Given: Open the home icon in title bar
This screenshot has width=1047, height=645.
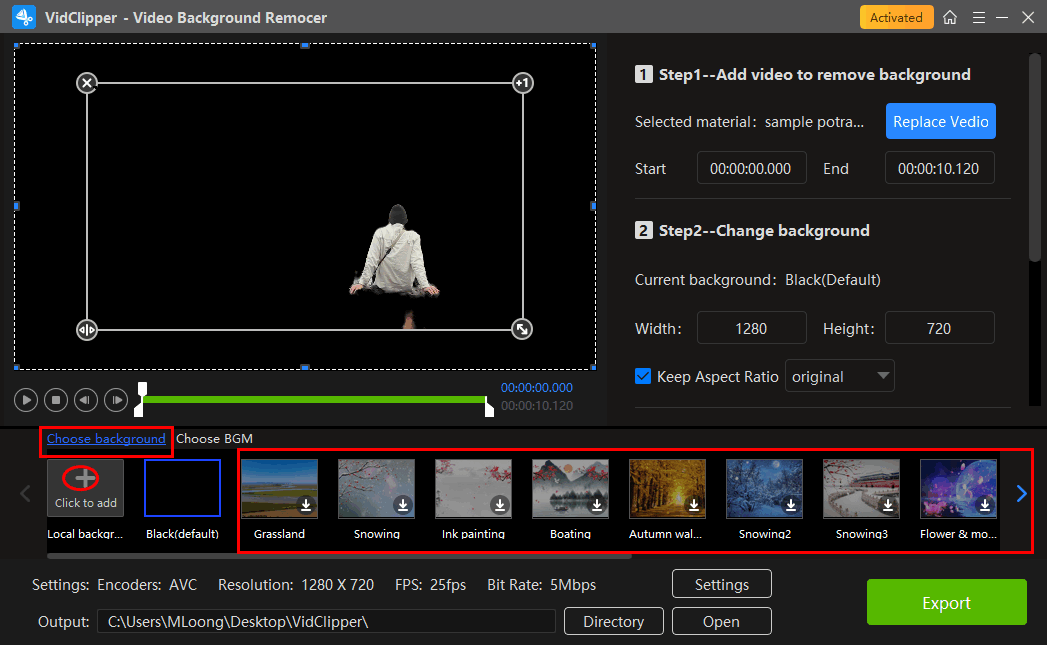Looking at the screenshot, I should tap(950, 18).
